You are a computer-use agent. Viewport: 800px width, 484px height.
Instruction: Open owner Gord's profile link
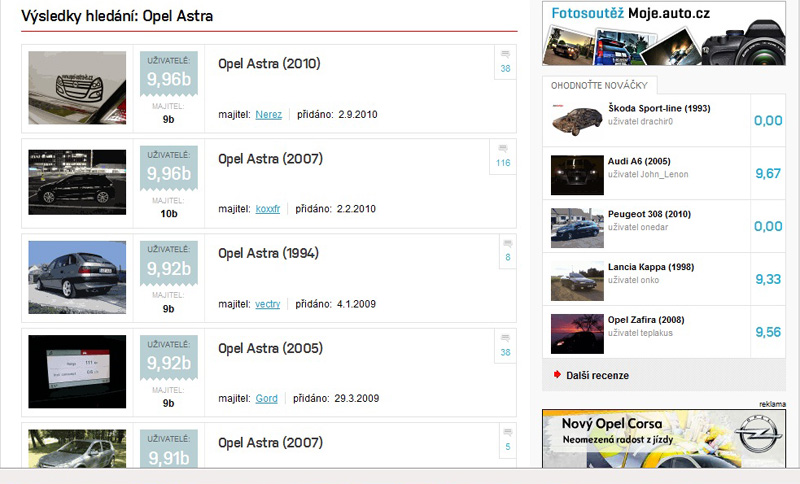[x=266, y=398]
